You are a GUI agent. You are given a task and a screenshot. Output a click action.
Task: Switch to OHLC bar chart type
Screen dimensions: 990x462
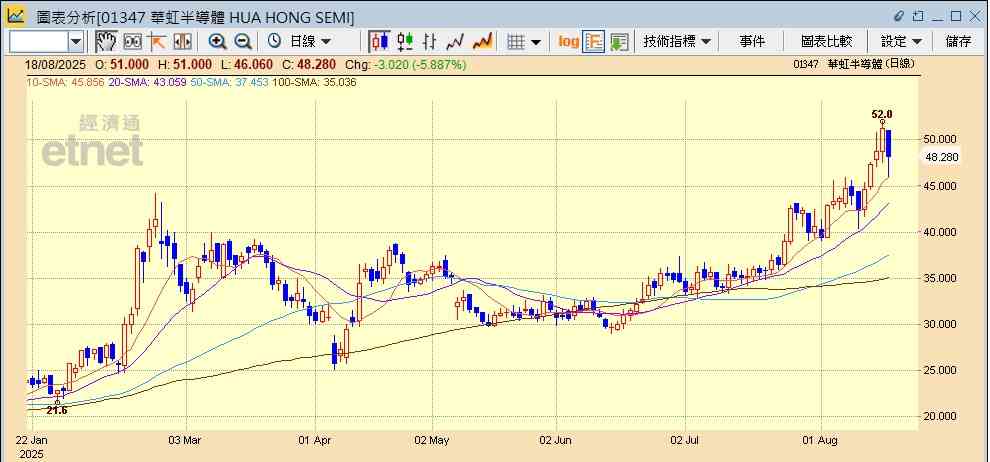tap(429, 42)
